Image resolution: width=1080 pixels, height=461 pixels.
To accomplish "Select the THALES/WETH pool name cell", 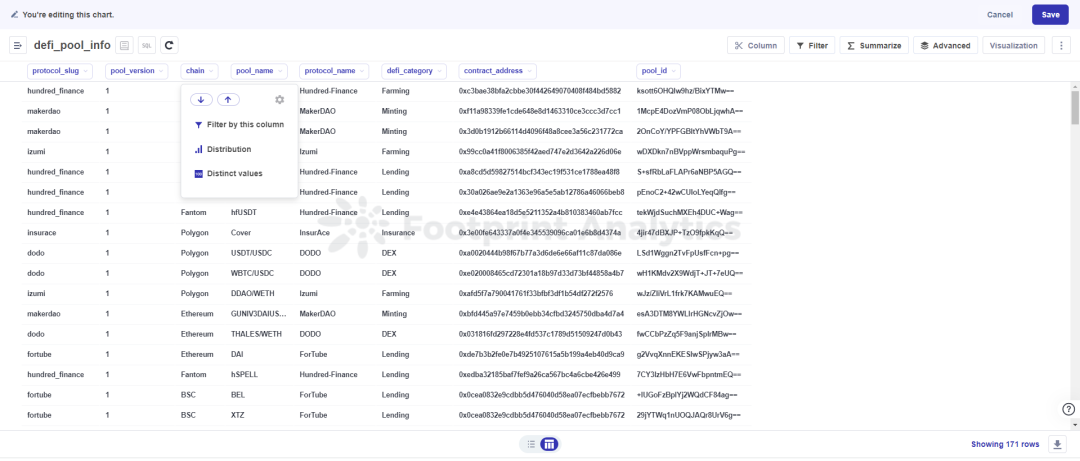I will 258,334.
